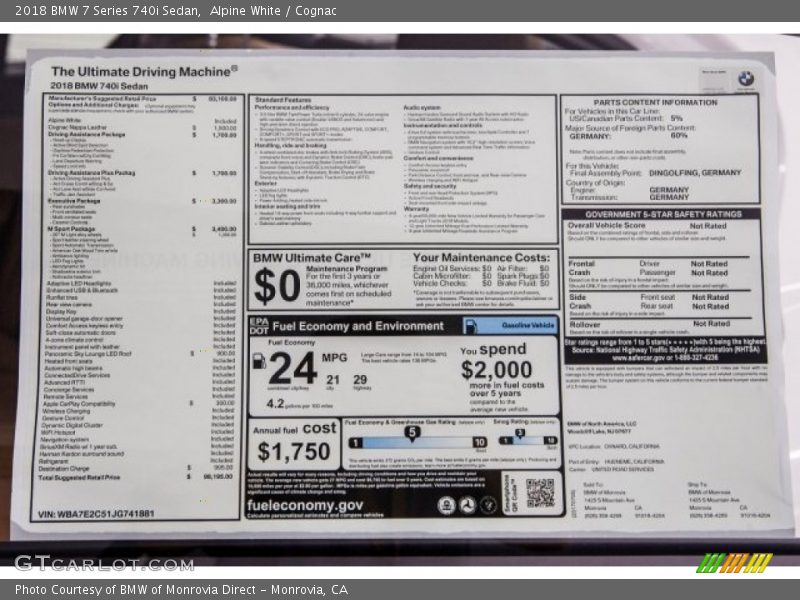Click the colored stripes logo in the bottom corner

coord(734,563)
